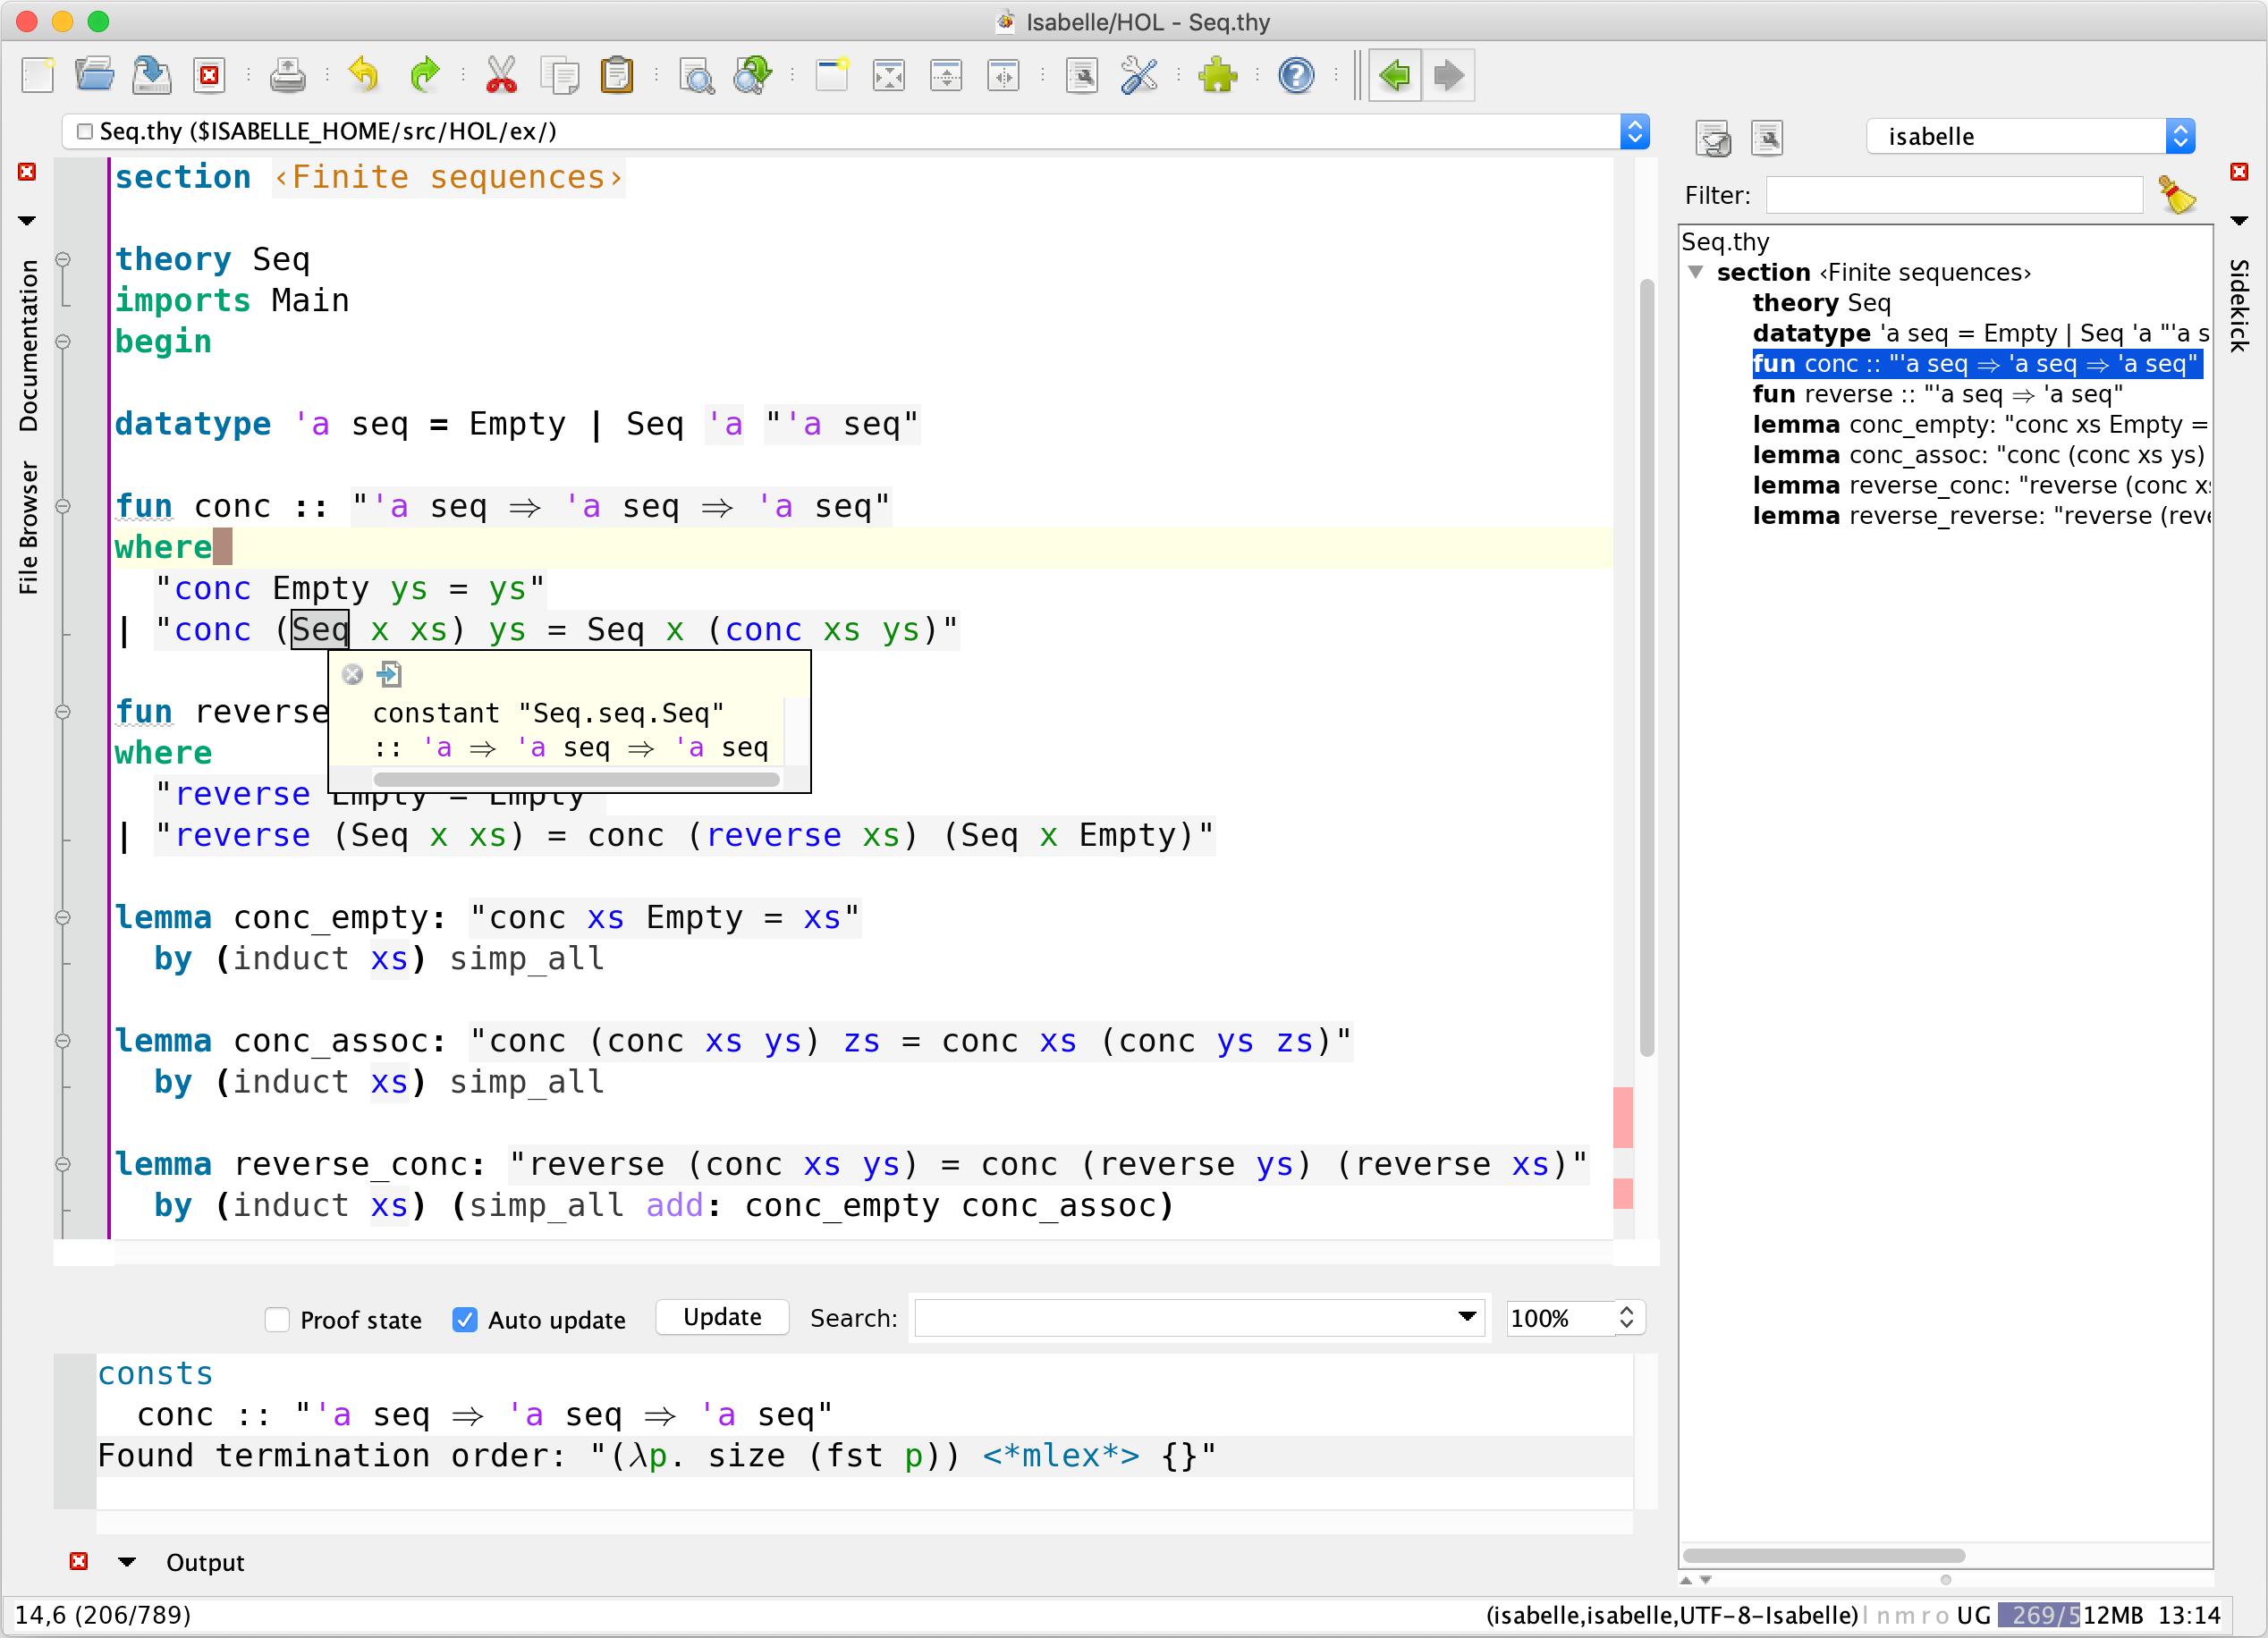
Task: Open a file with the folder icon
Action: click(x=95, y=75)
